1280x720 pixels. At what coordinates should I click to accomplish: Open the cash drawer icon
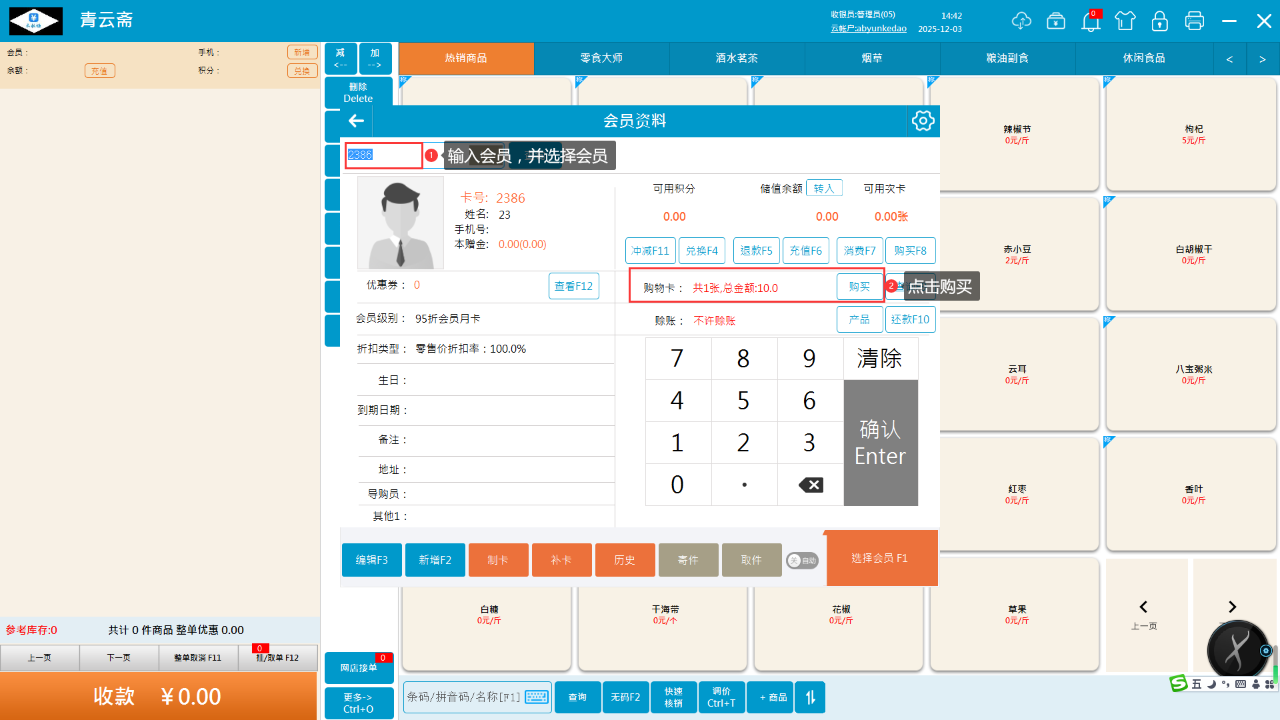pyautogui.click(x=1056, y=21)
